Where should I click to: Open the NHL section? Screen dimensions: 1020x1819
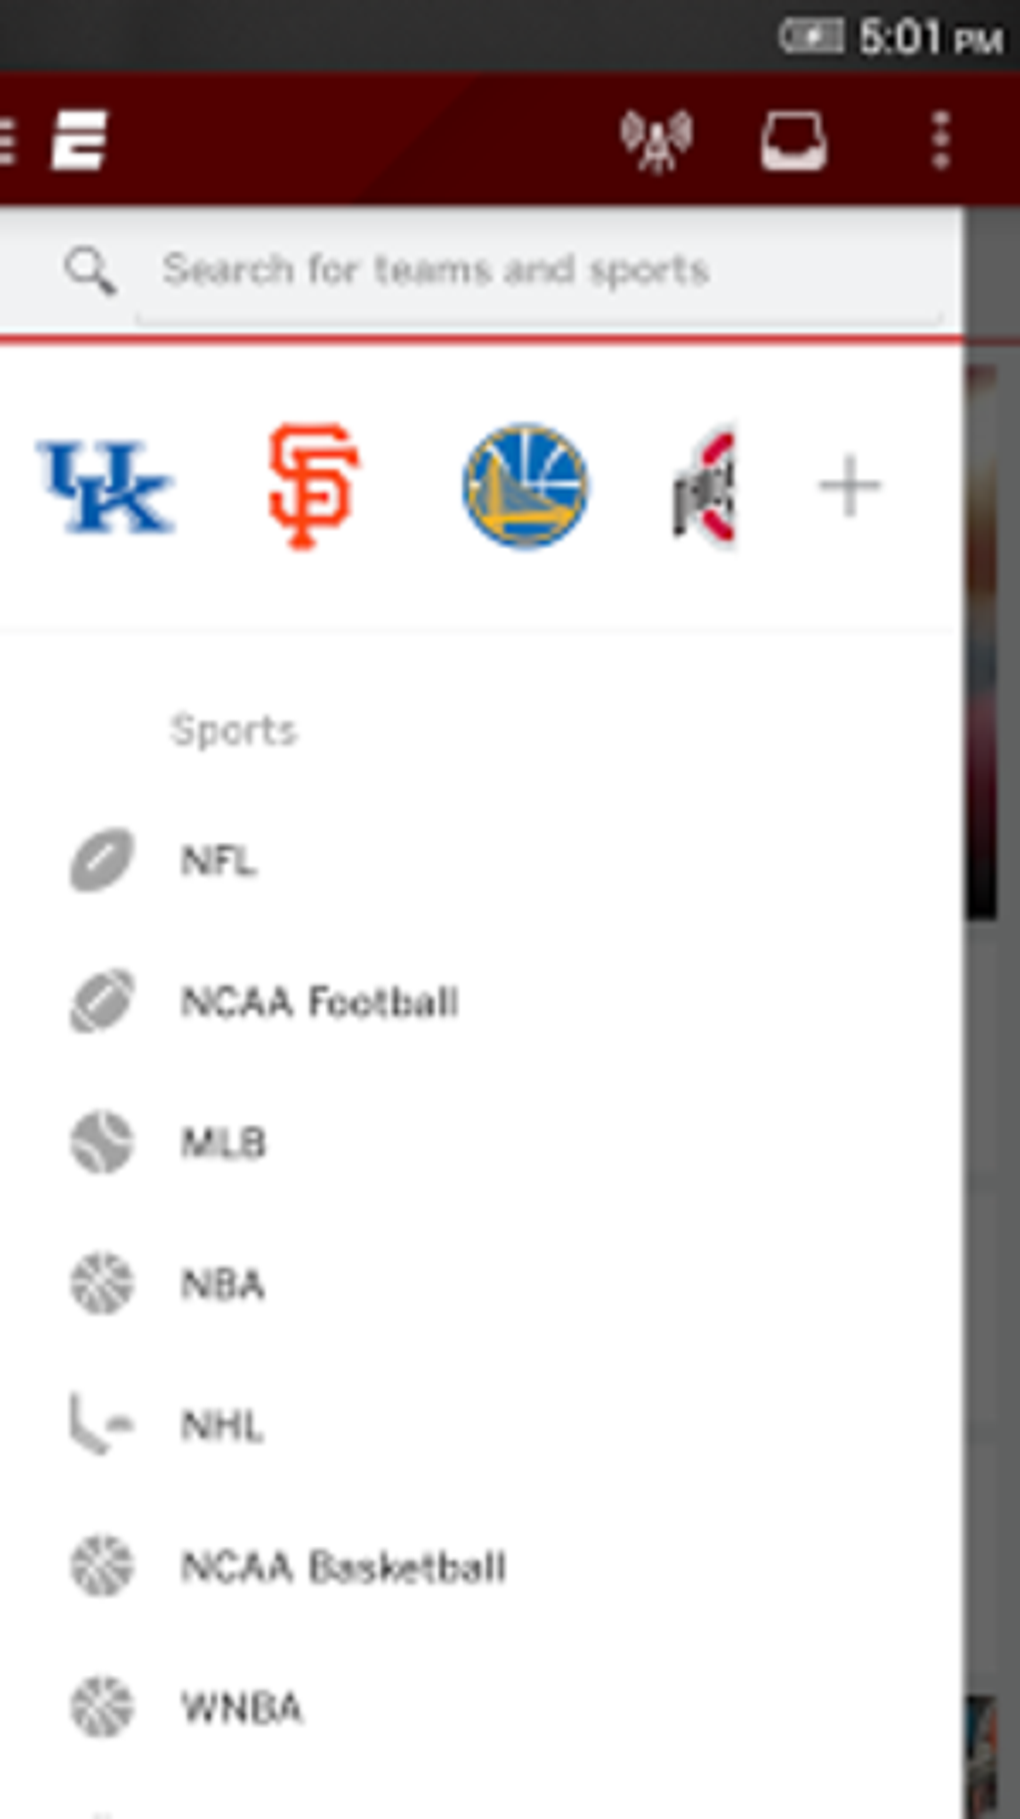pyautogui.click(x=222, y=1425)
